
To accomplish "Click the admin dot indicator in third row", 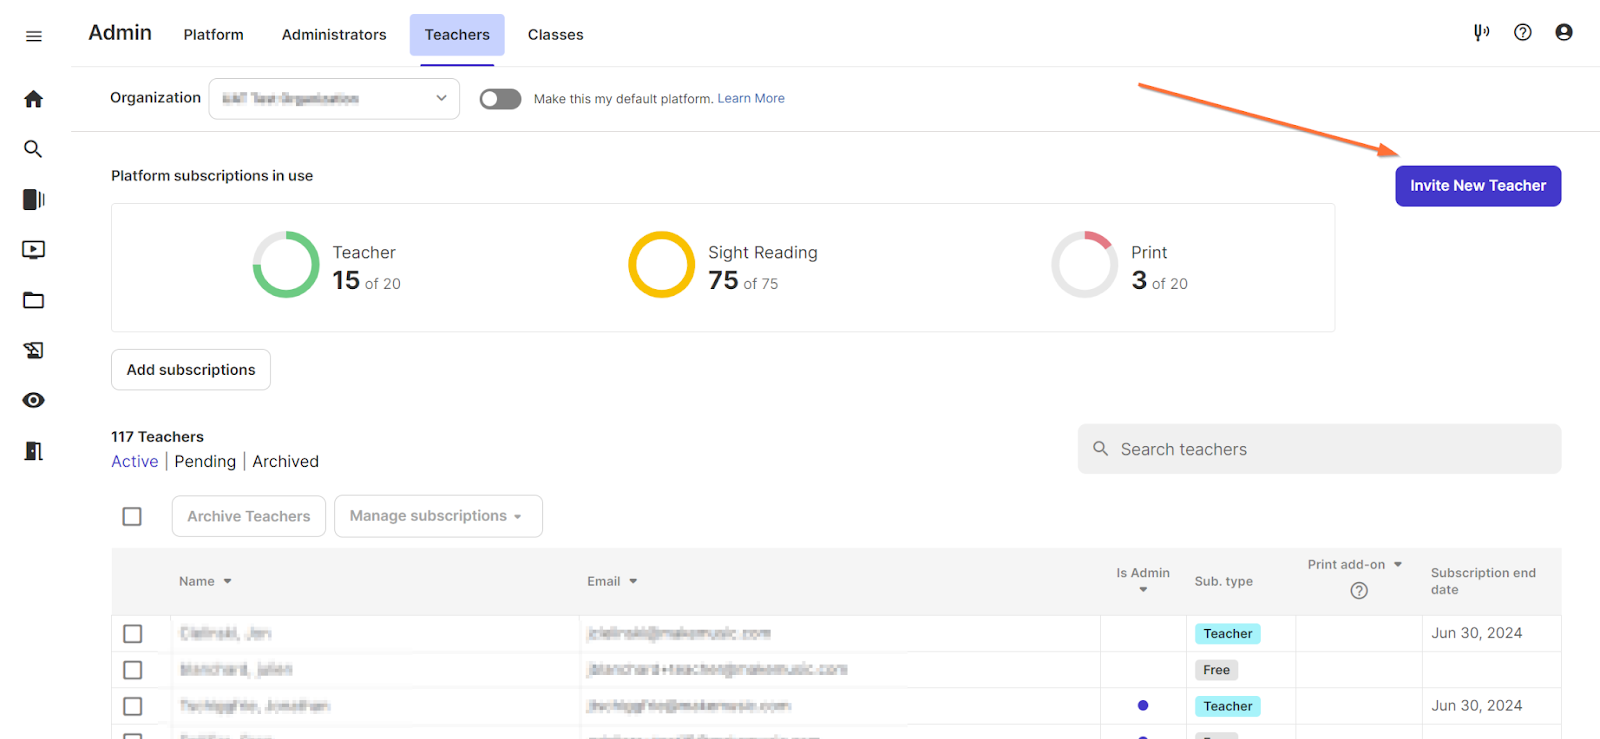I will (x=1143, y=706).
